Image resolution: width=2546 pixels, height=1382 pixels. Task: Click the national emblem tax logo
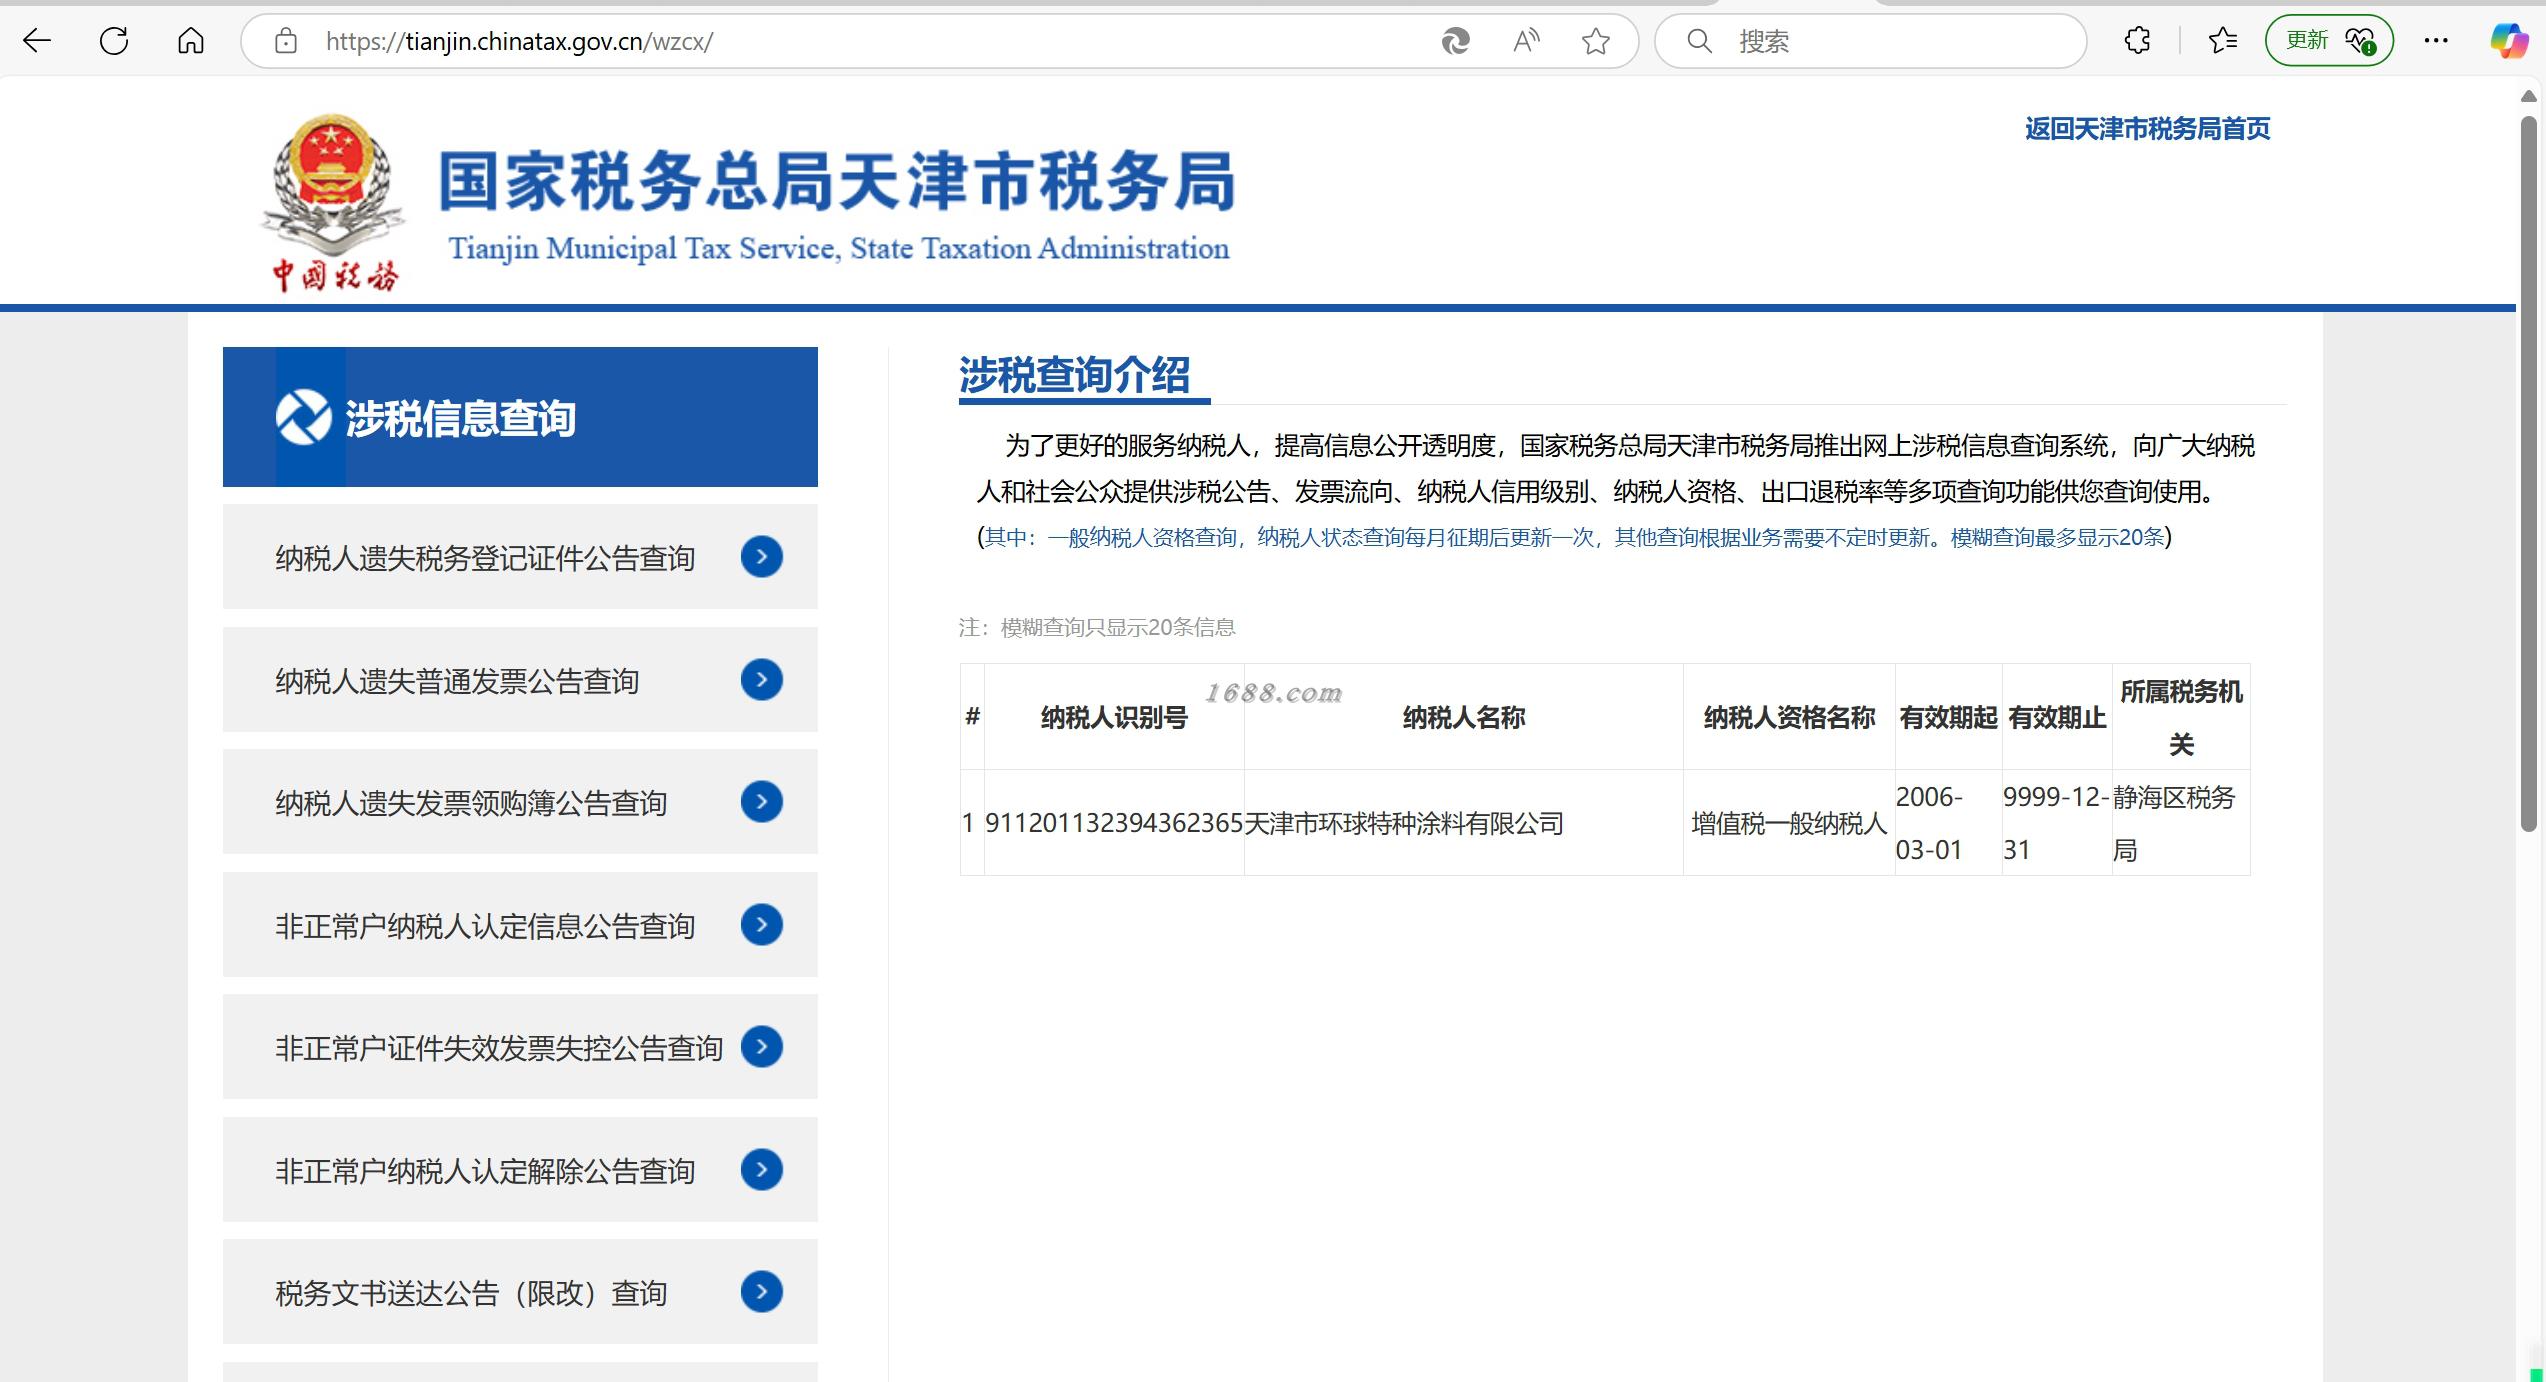coord(334,202)
